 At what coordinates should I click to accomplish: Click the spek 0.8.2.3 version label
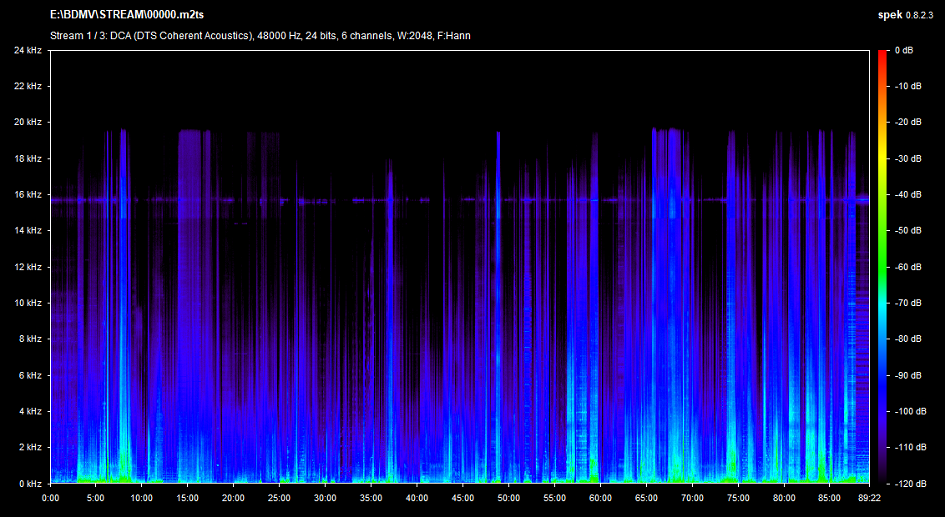(906, 16)
